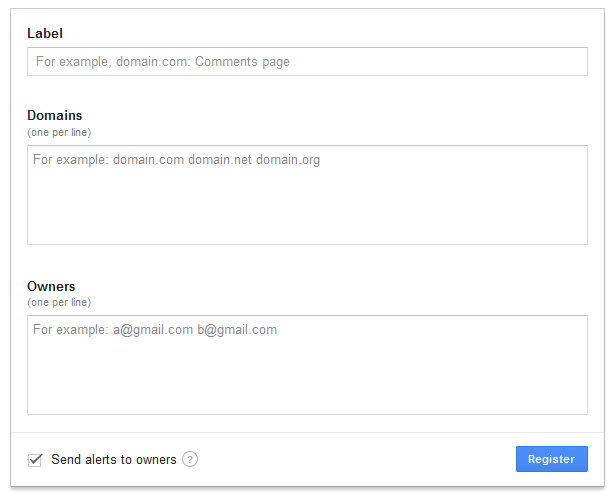Screen dimensions: 615x496
Task: Click the help icon beside Send alerts
Action: 190,460
